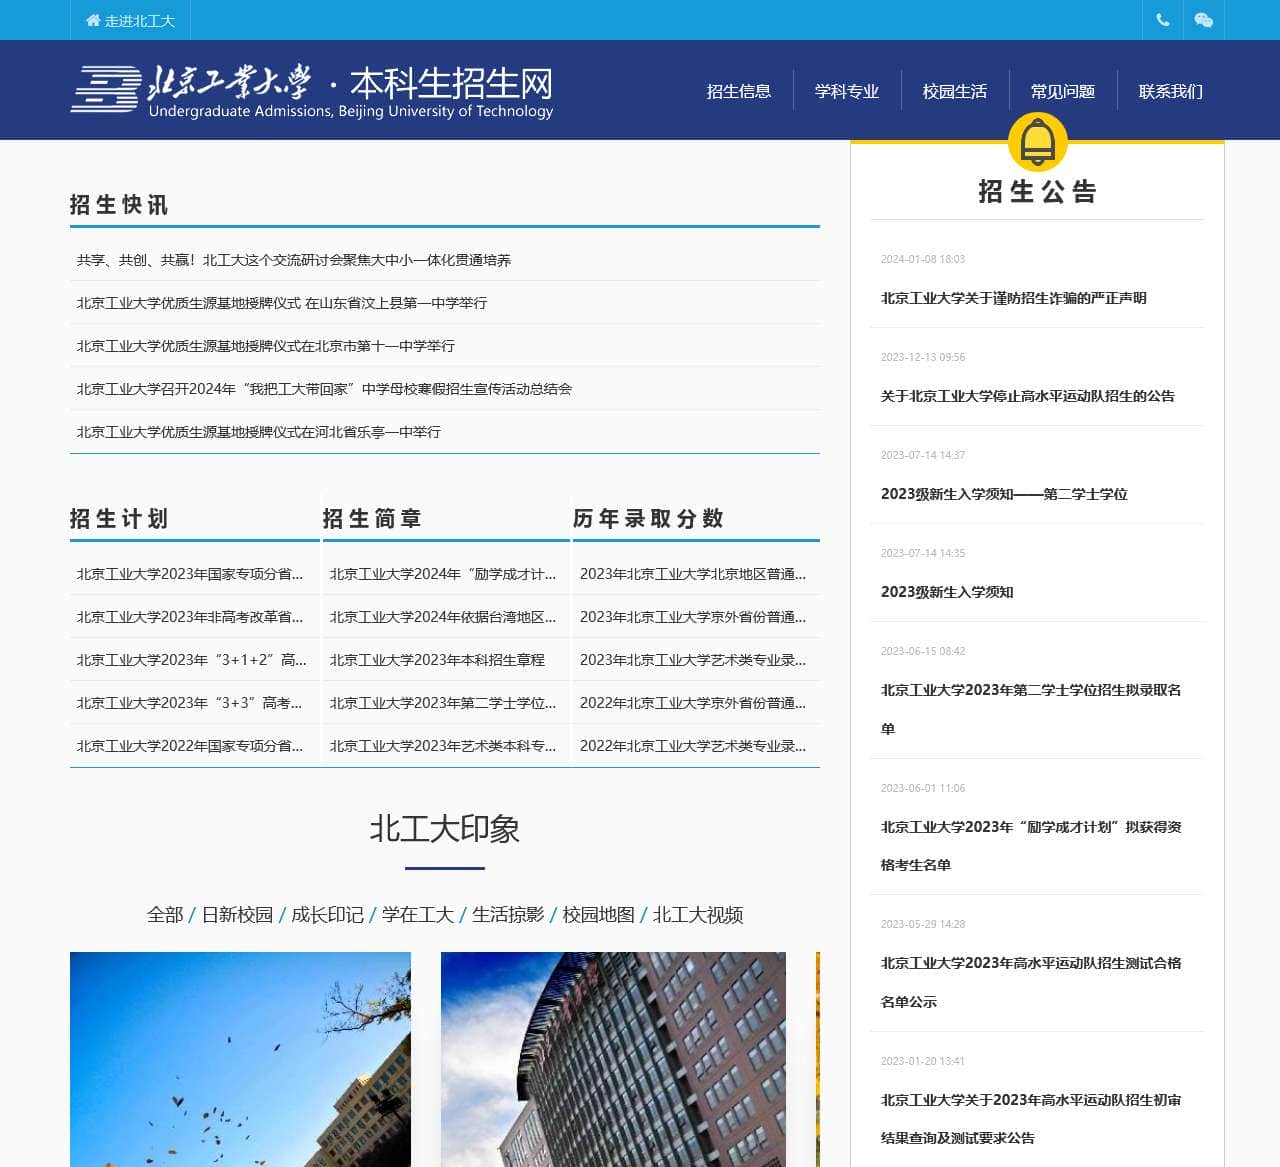Open 2023年 "3+1+2" 高考 plan link

pos(192,660)
